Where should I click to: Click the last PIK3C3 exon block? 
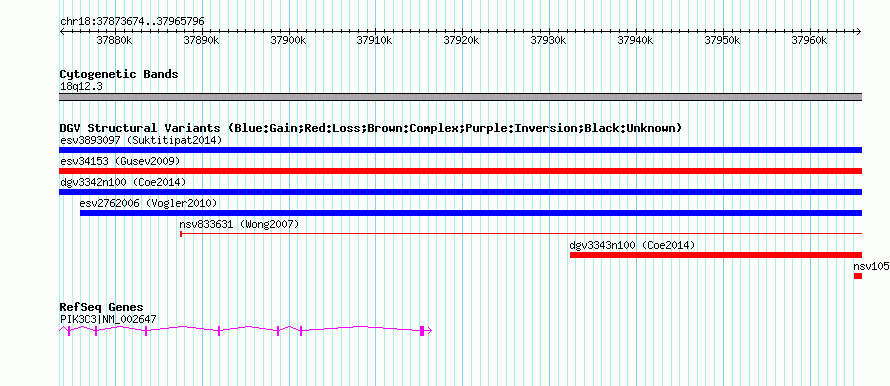point(422,331)
